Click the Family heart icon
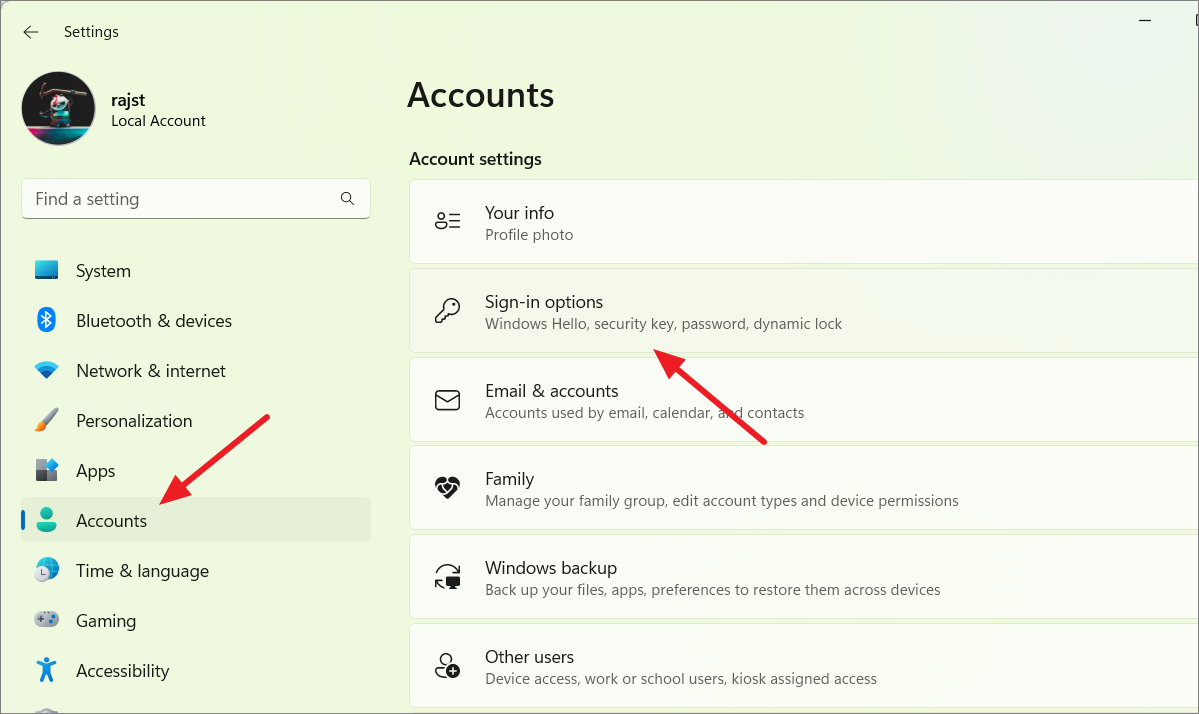This screenshot has height=714, width=1199. tap(447, 488)
